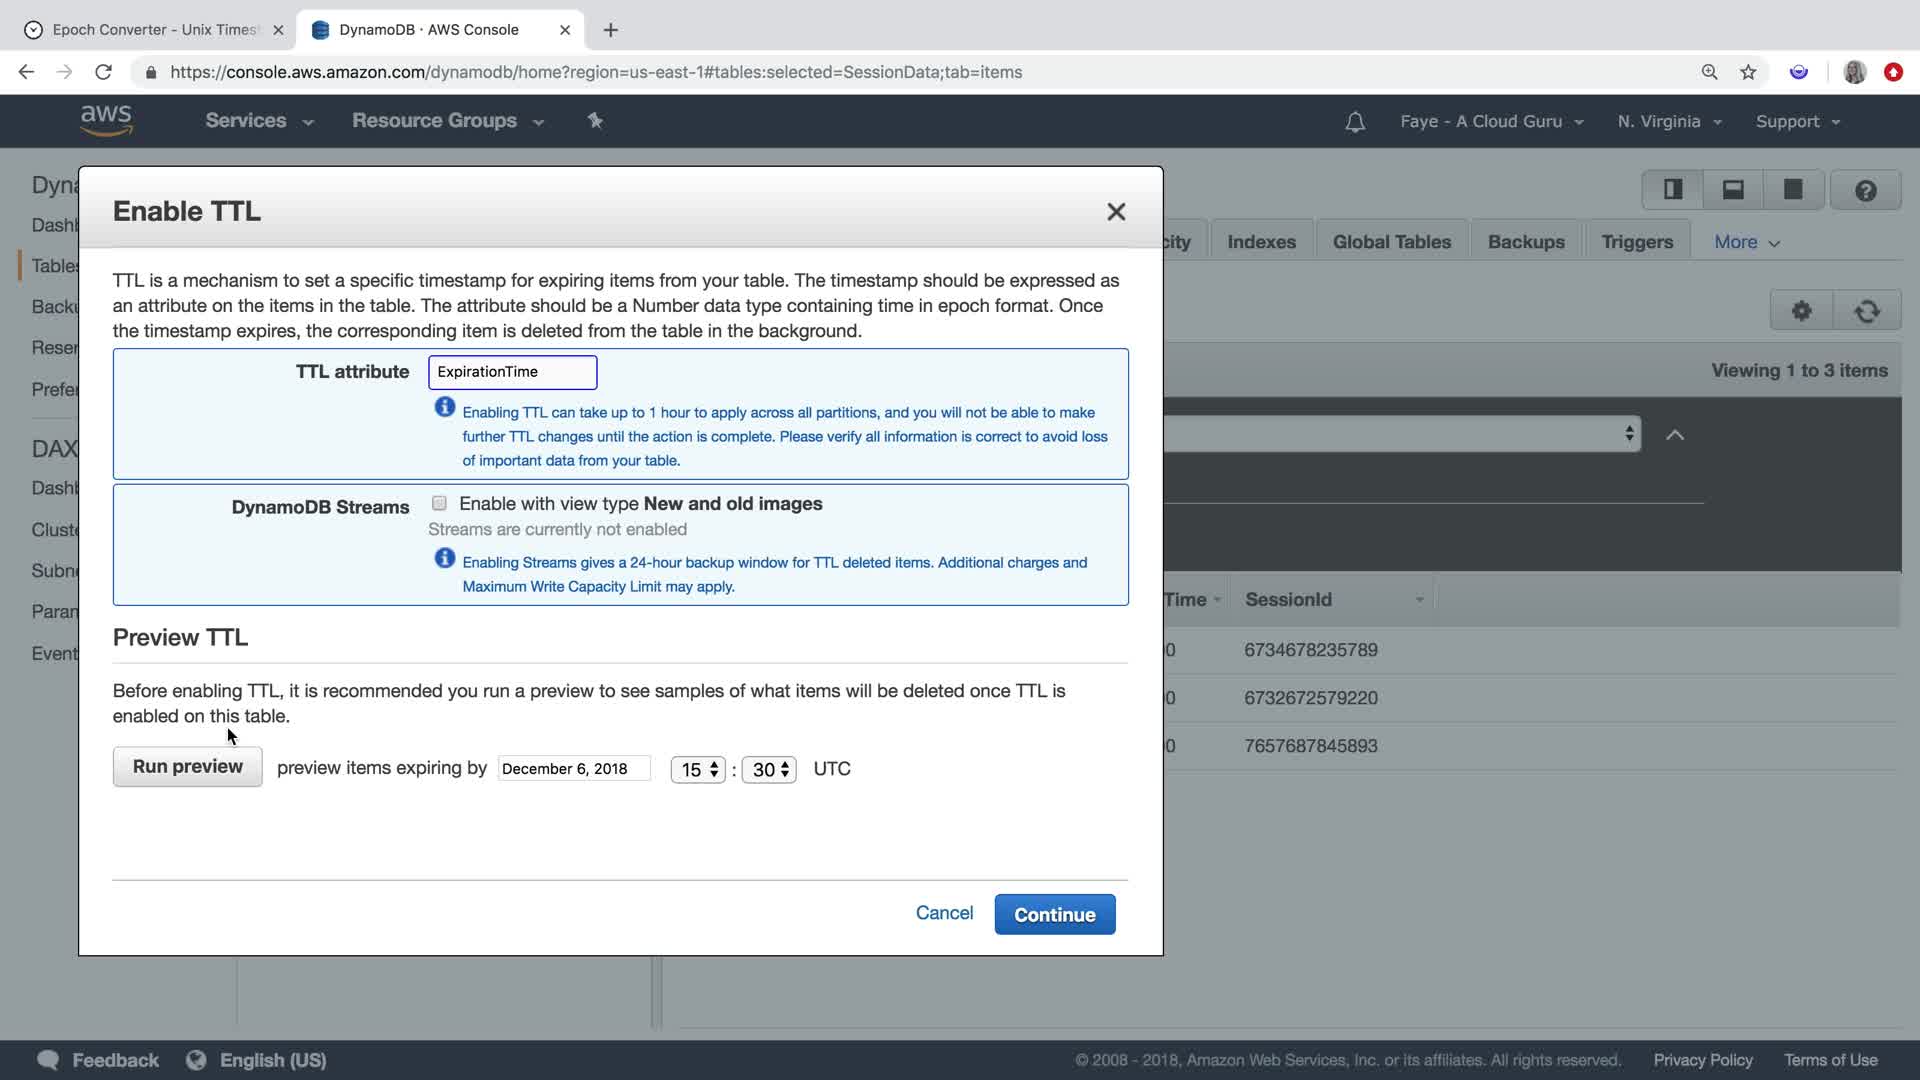The width and height of the screenshot is (1920, 1080).
Task: Switch to bottom panel layout icon
Action: tap(1733, 190)
